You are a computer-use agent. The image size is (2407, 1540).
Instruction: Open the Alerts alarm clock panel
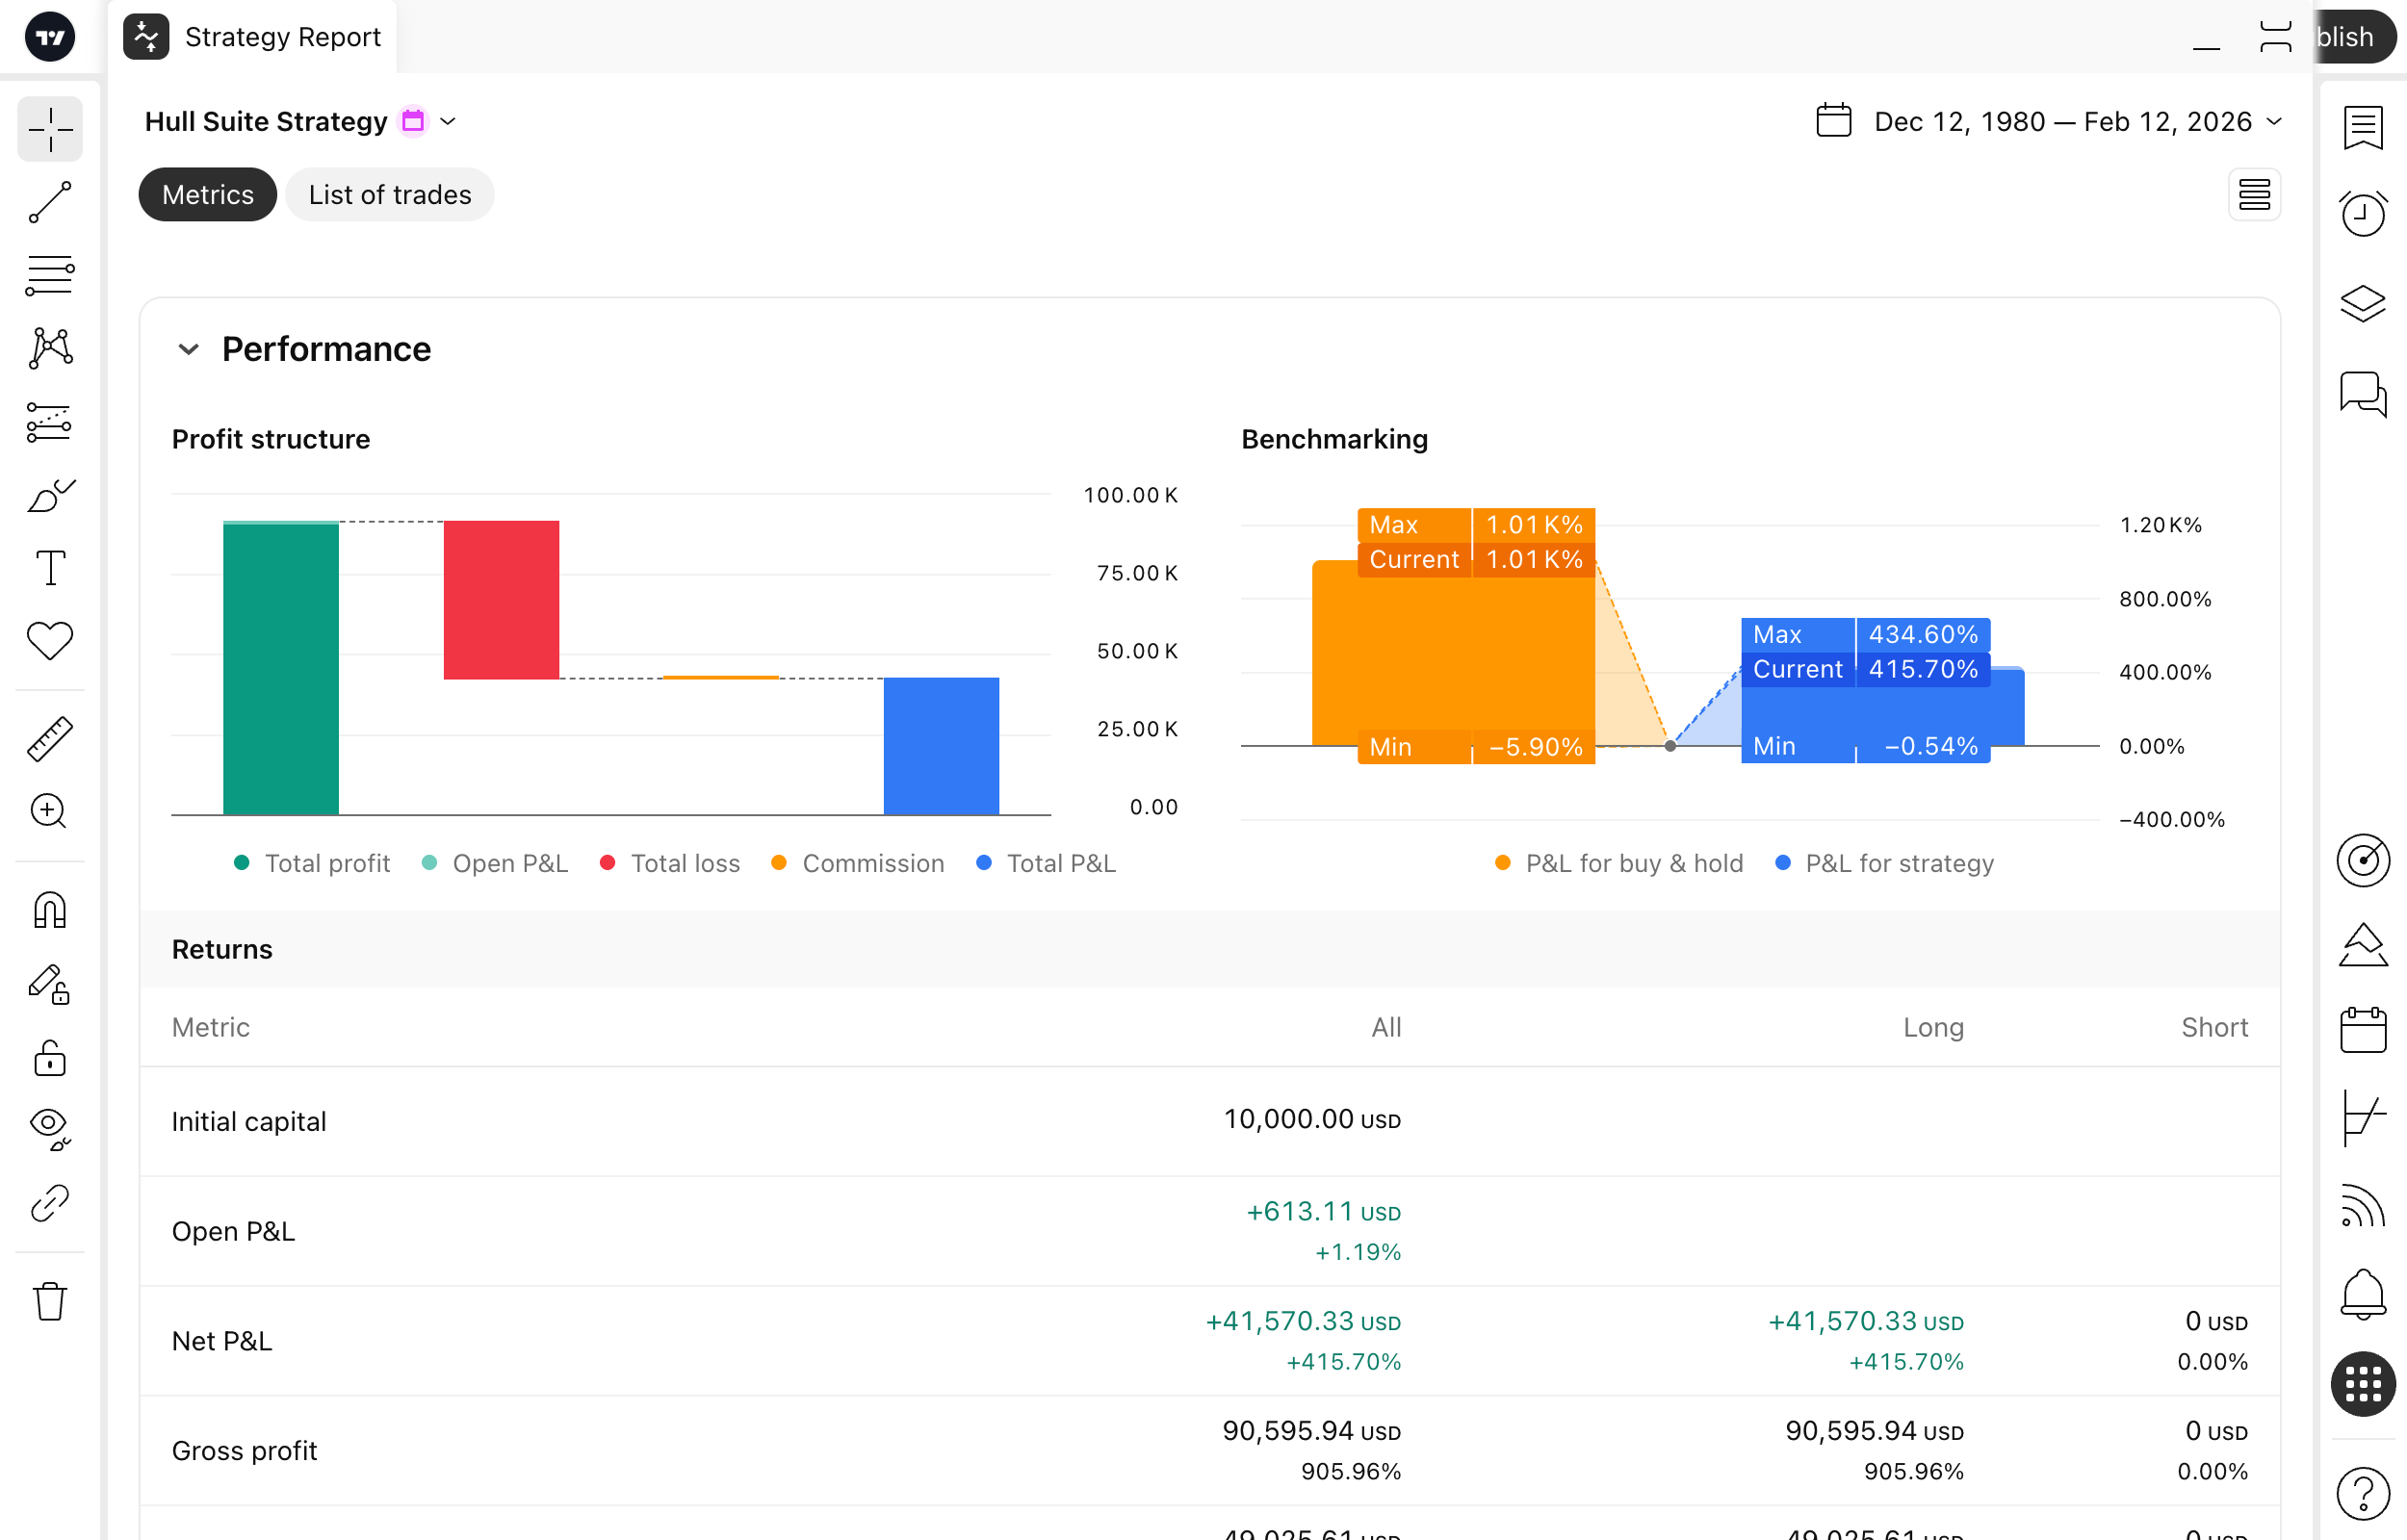click(2362, 213)
